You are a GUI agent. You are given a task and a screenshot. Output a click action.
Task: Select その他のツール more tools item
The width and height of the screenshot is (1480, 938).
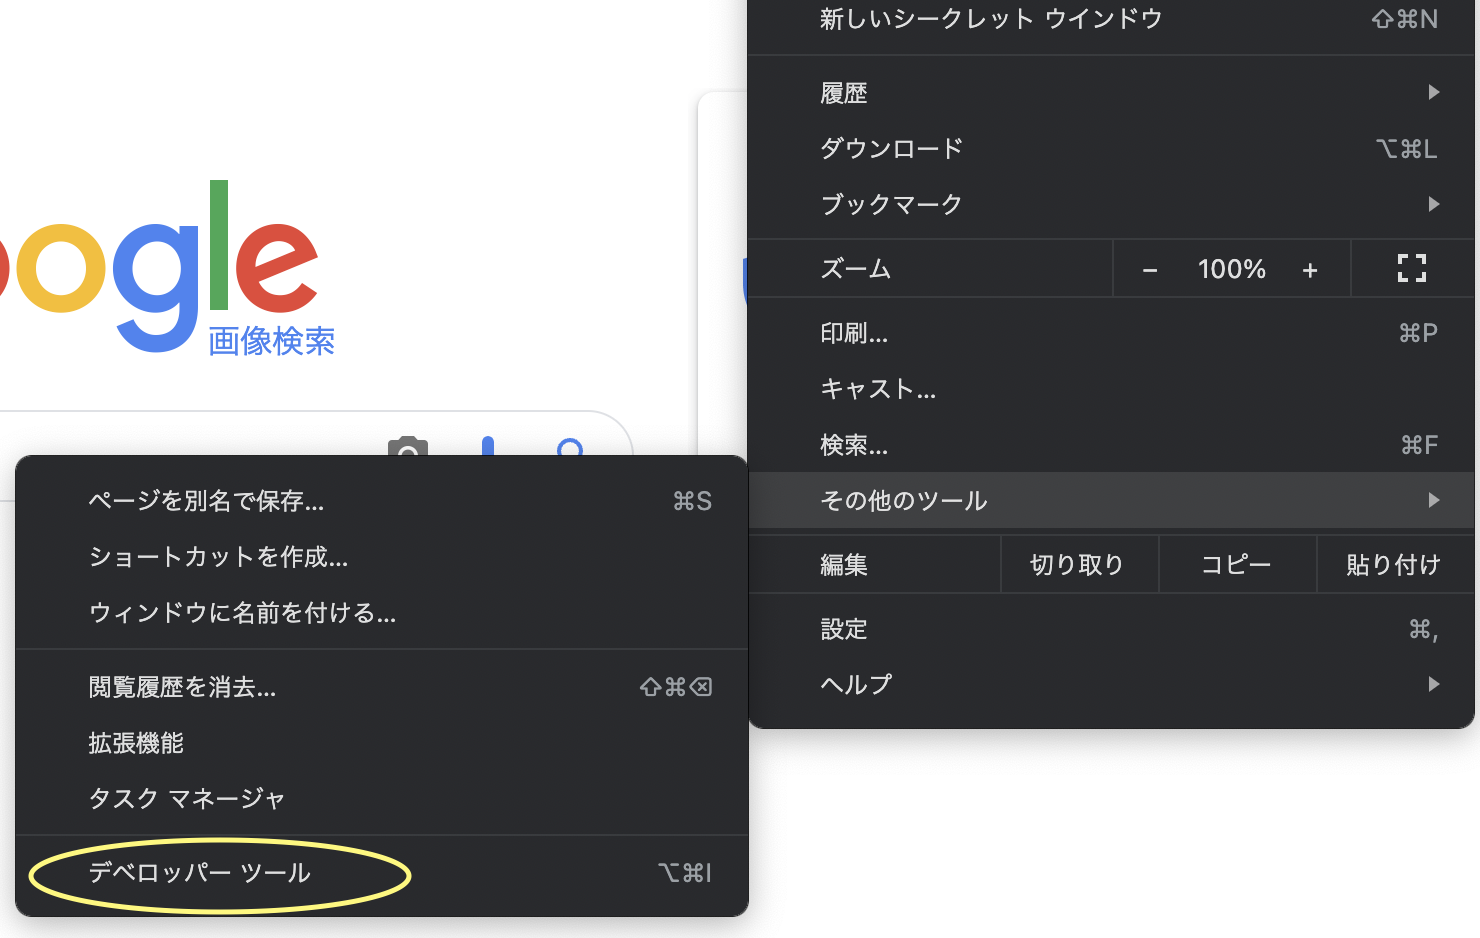(1111, 500)
